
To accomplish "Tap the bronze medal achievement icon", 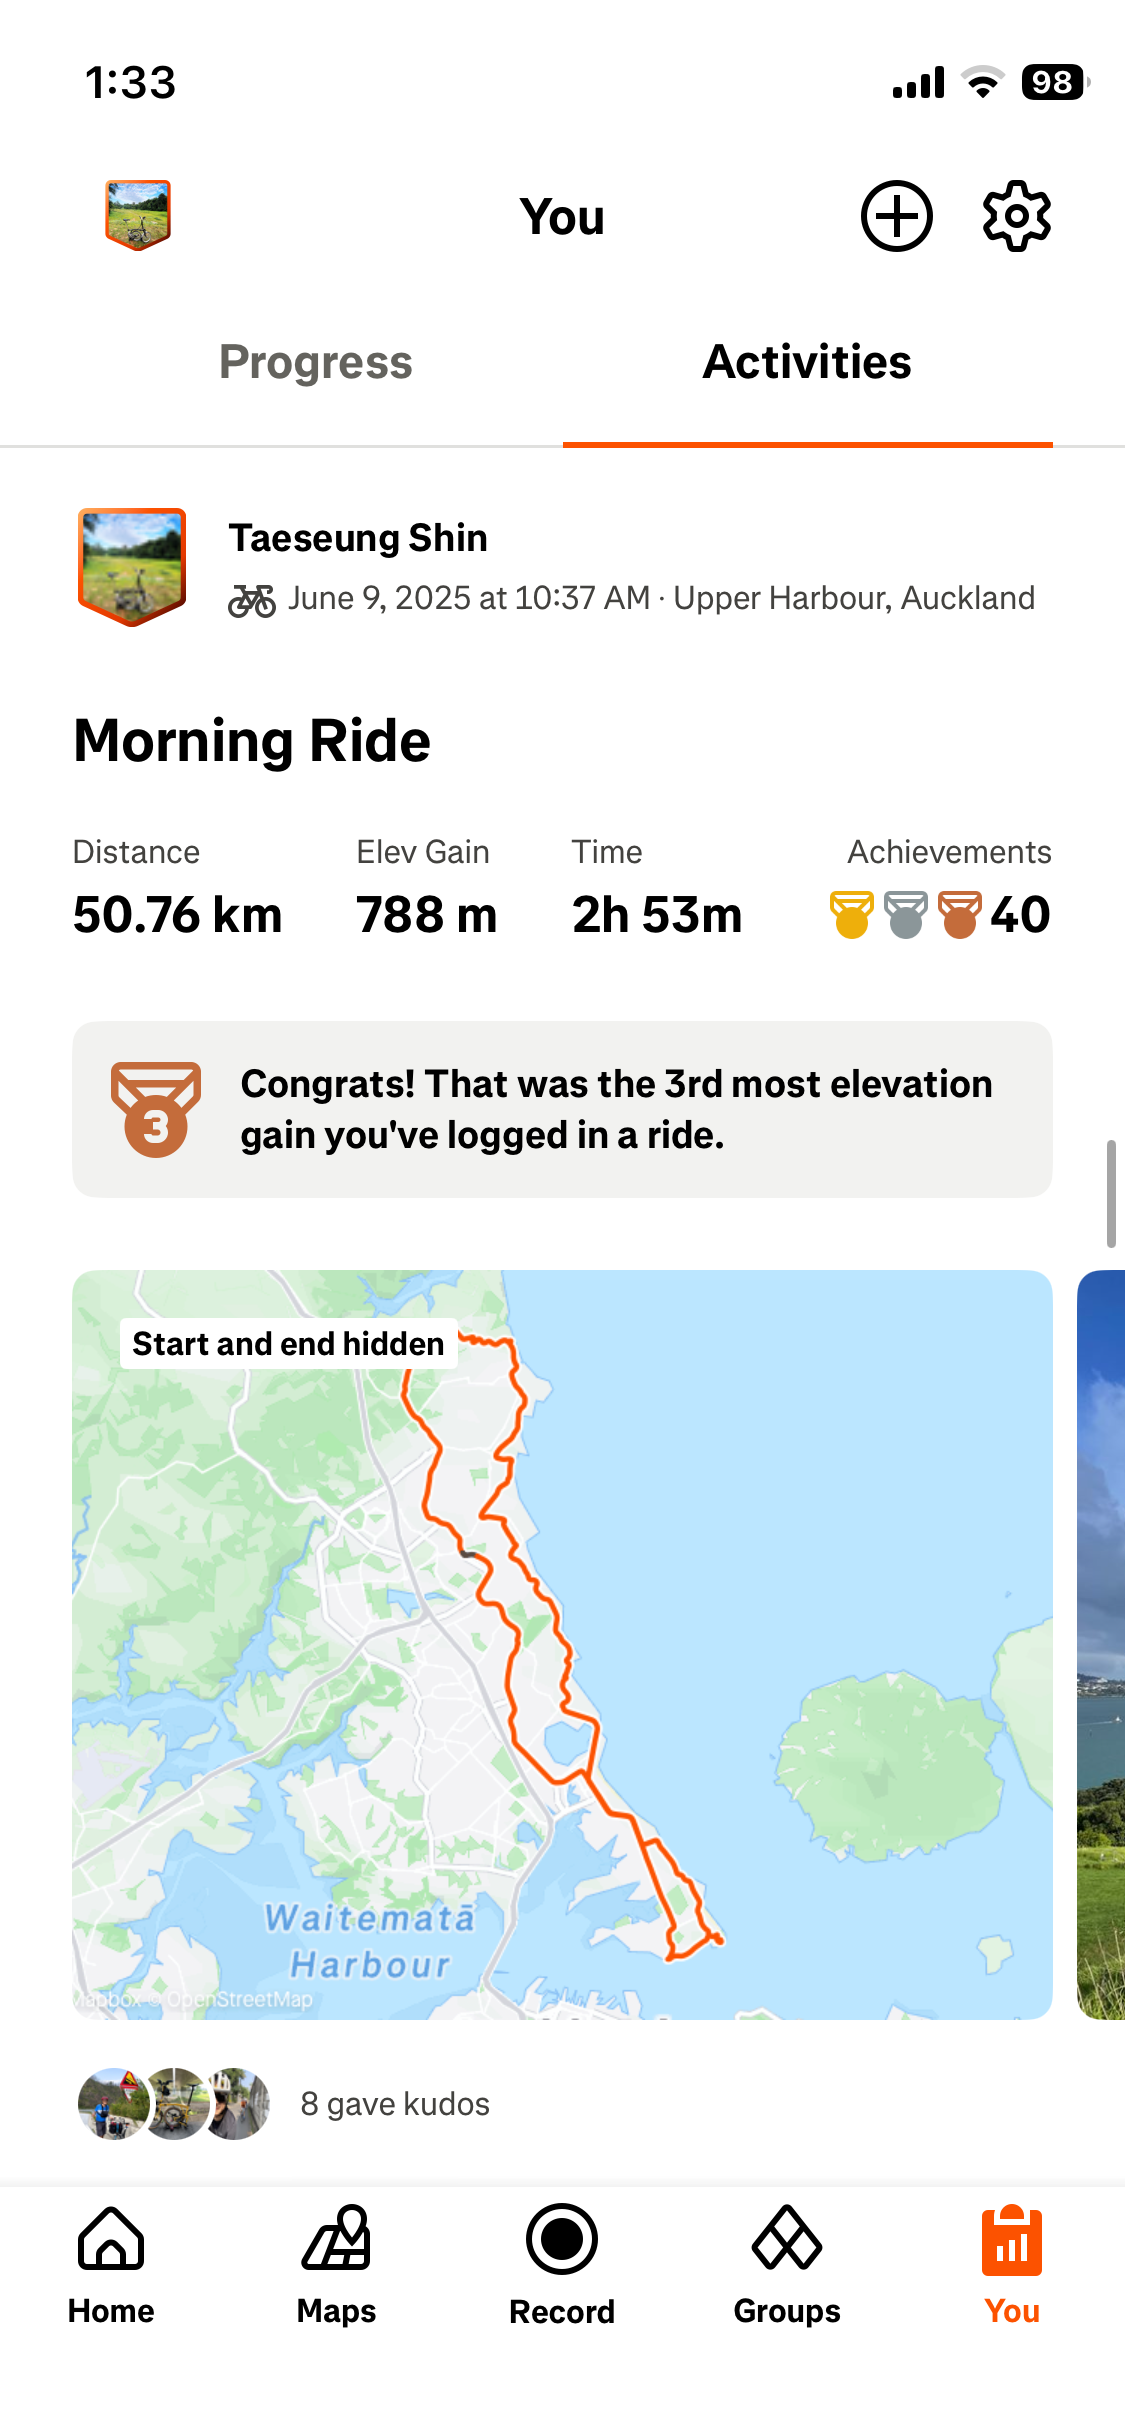I will 959,914.
